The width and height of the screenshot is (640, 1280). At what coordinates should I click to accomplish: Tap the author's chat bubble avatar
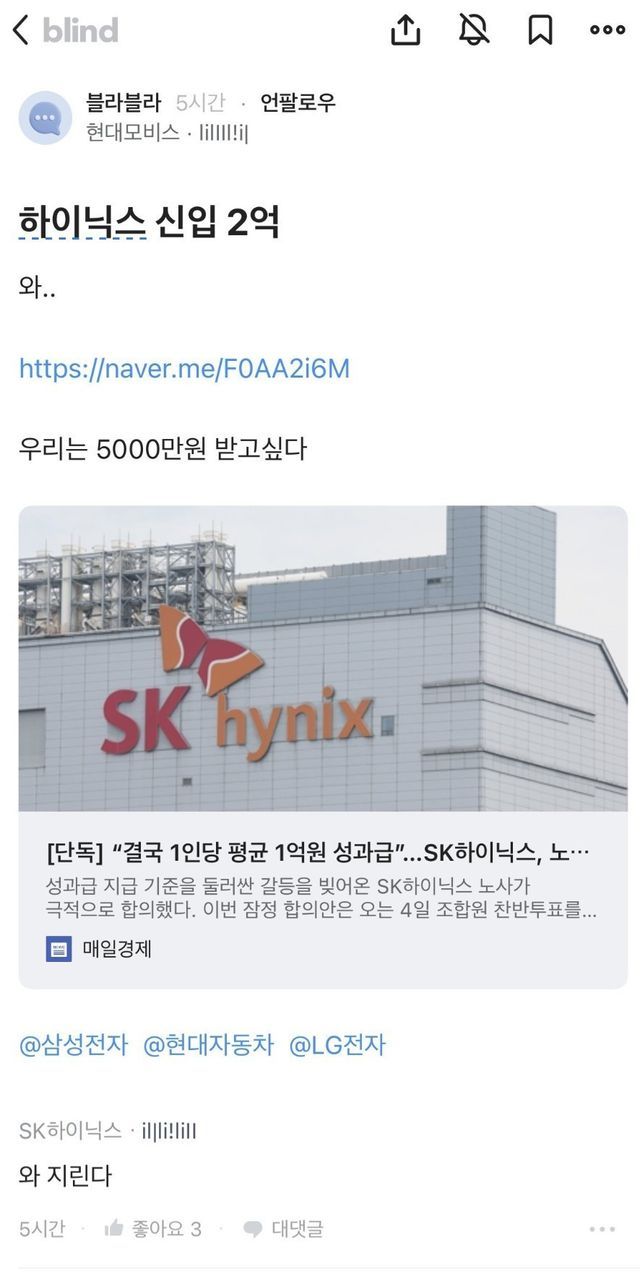(x=45, y=118)
